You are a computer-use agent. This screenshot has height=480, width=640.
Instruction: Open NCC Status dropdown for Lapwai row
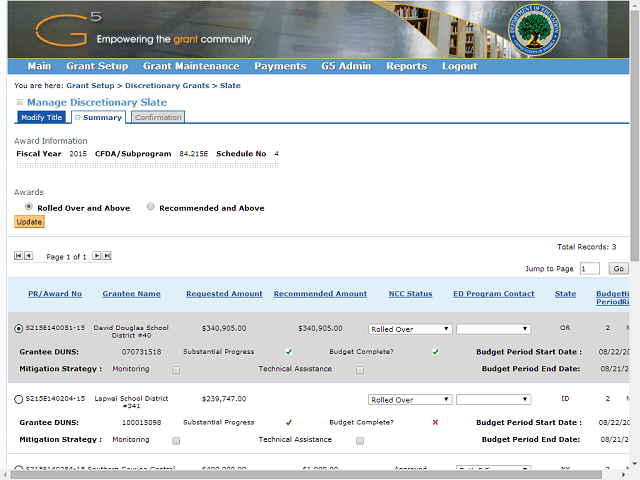coord(410,400)
